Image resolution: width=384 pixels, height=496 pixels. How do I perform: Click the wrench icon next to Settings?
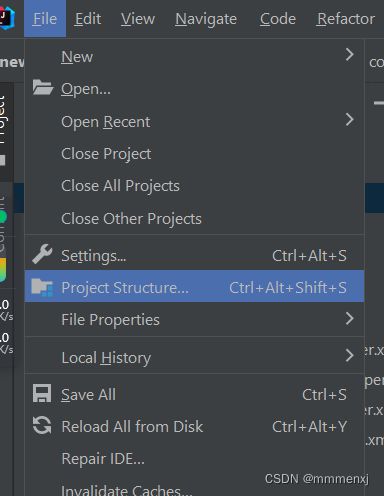42,254
